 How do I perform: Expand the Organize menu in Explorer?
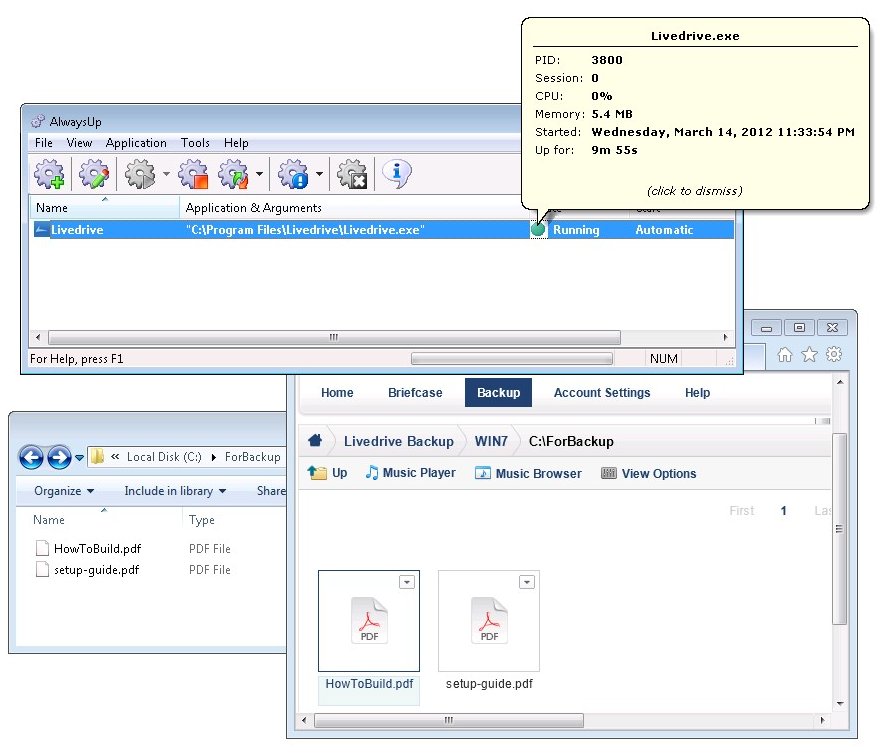64,491
